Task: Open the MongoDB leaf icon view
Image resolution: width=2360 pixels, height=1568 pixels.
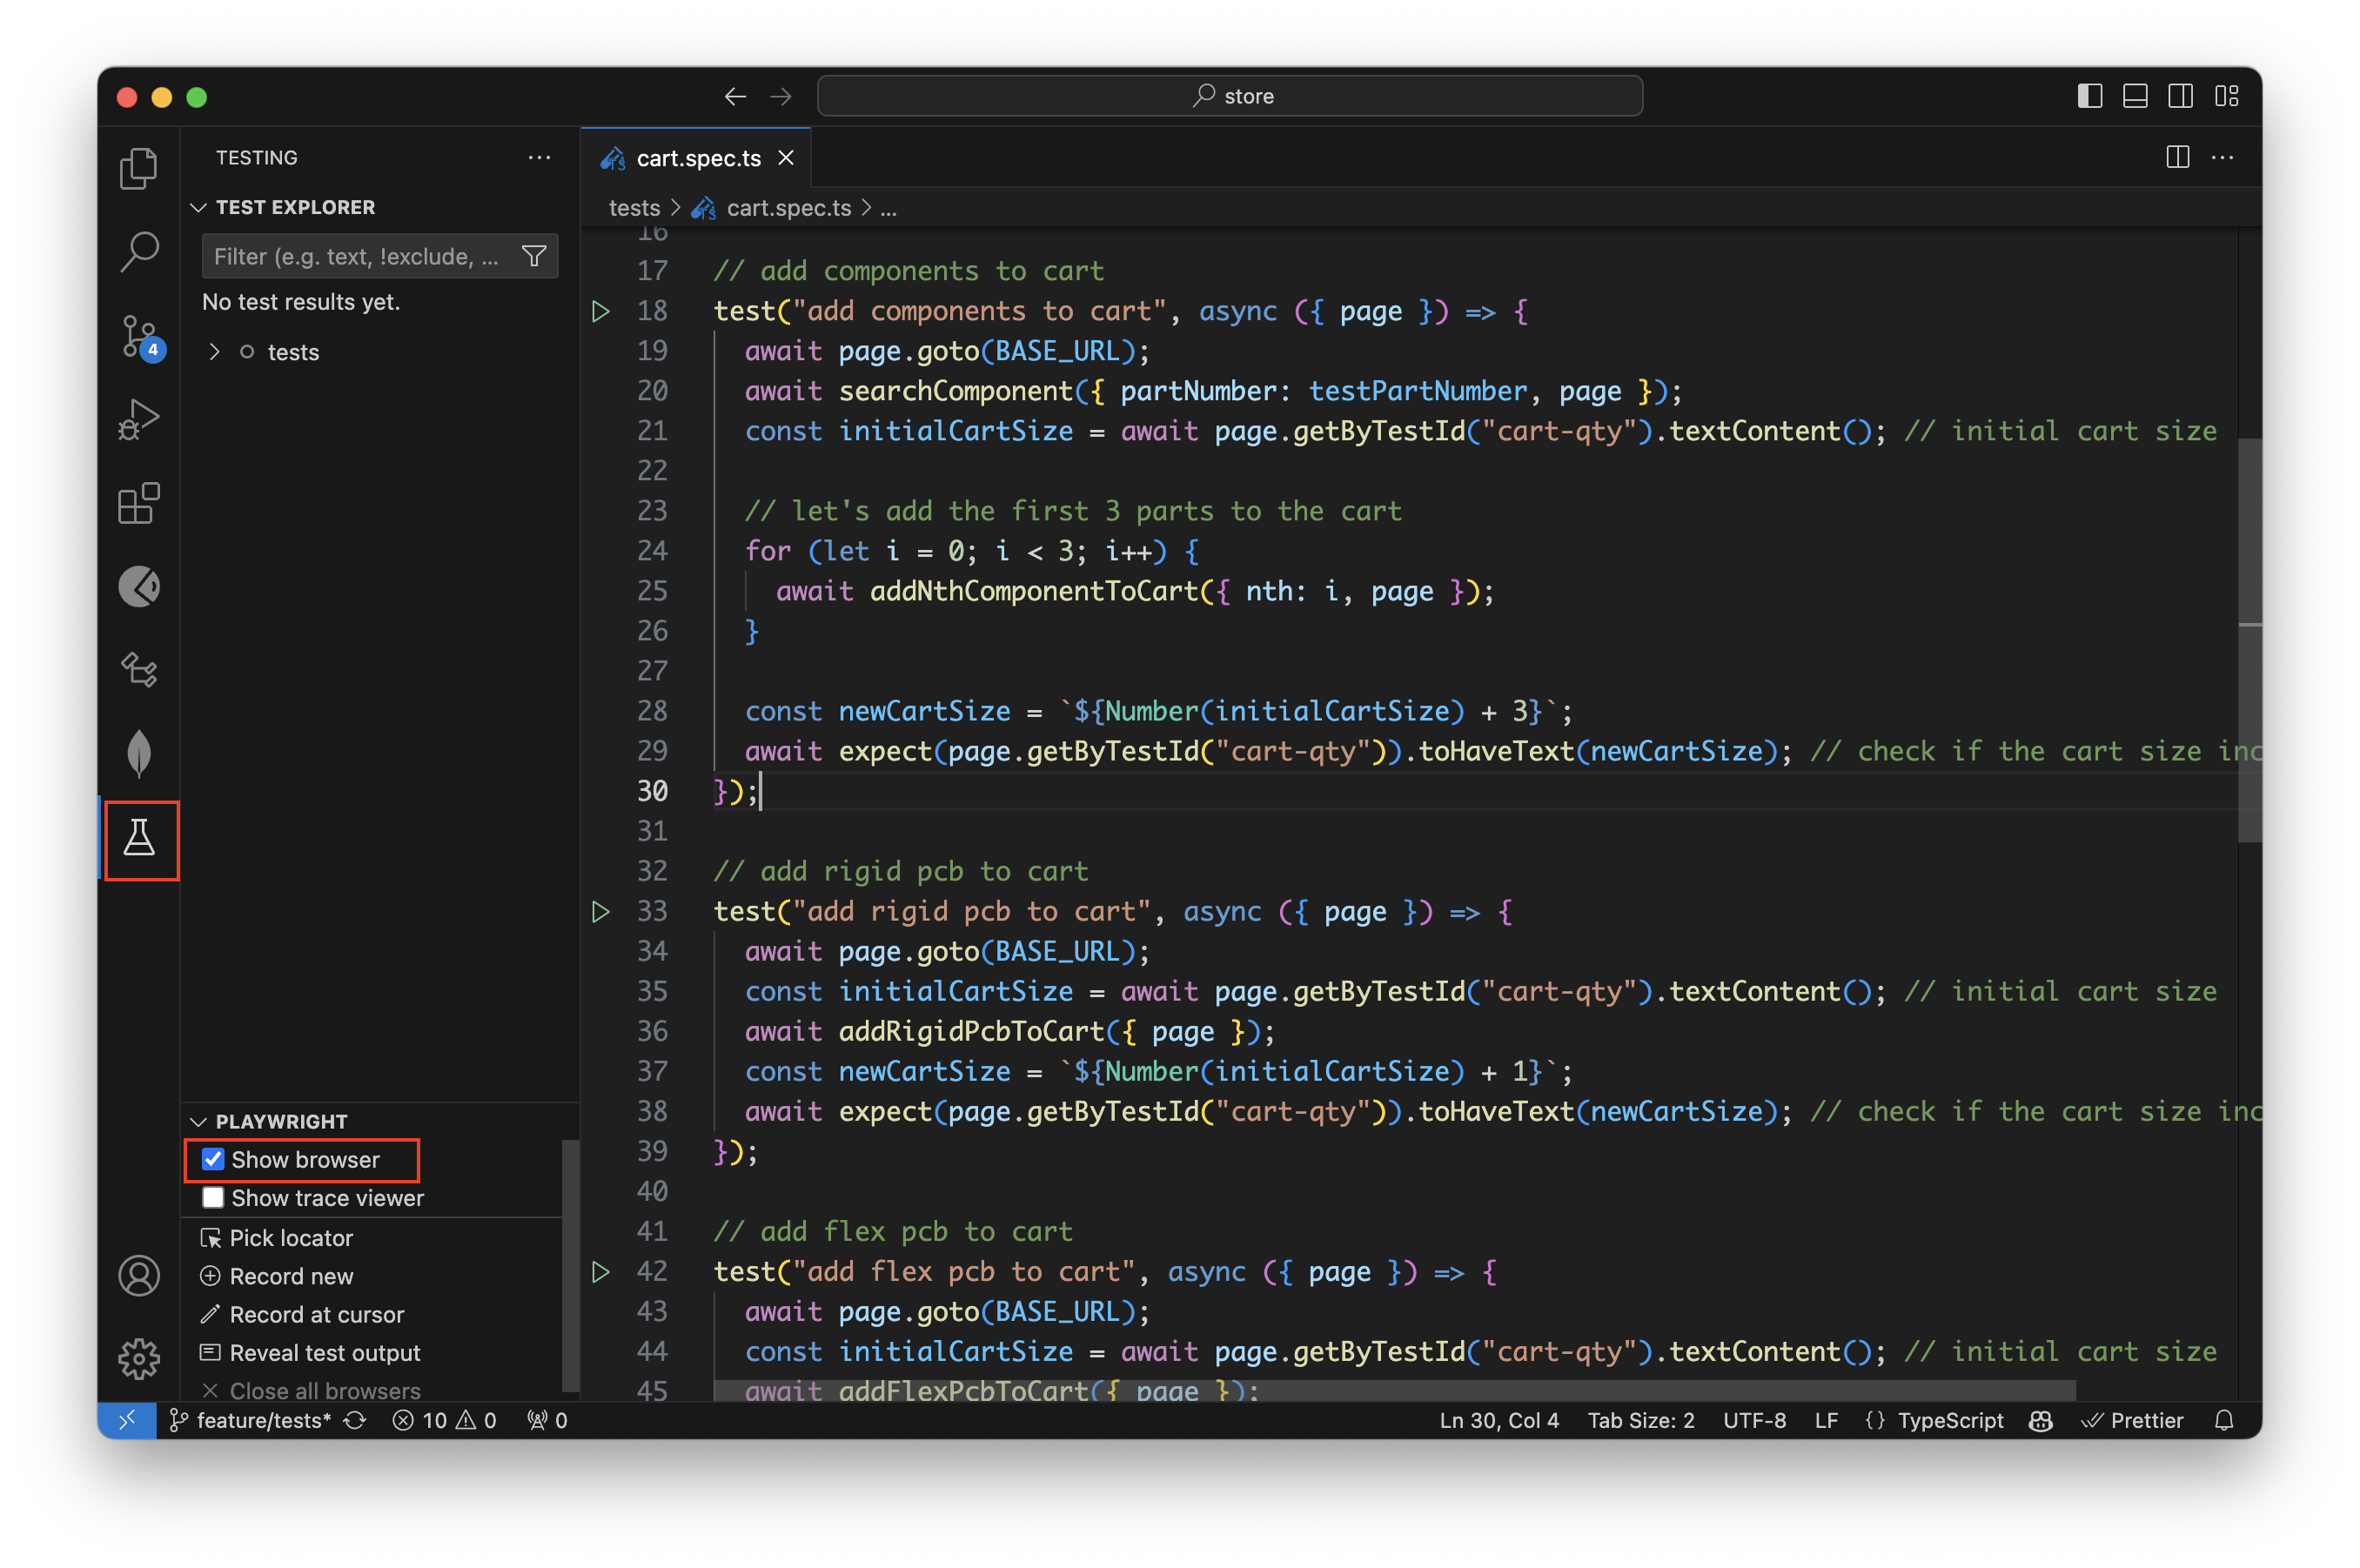Action: 138,753
